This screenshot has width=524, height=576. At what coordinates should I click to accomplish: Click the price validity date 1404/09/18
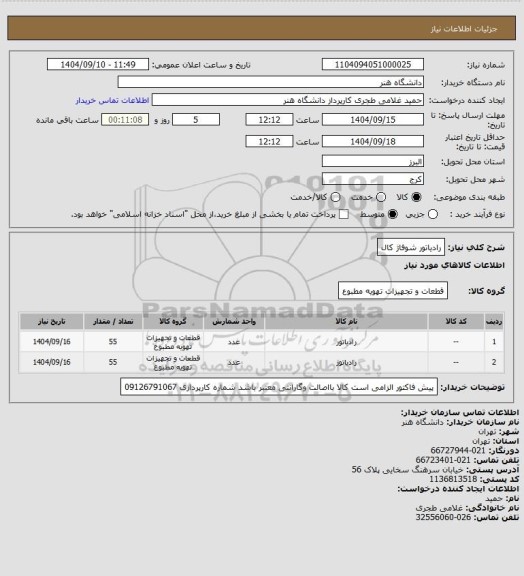click(x=373, y=141)
